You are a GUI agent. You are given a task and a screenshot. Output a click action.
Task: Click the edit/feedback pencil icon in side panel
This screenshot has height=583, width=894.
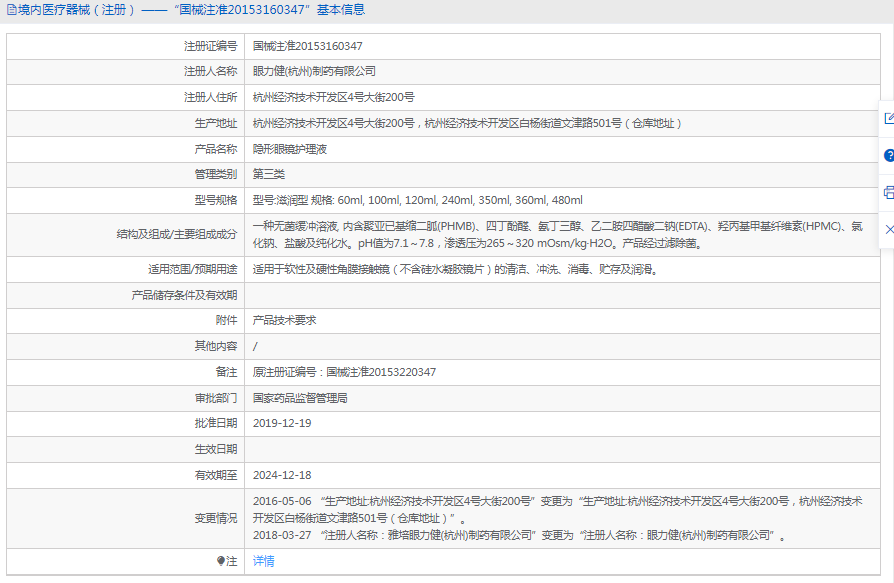pyautogui.click(x=888, y=118)
